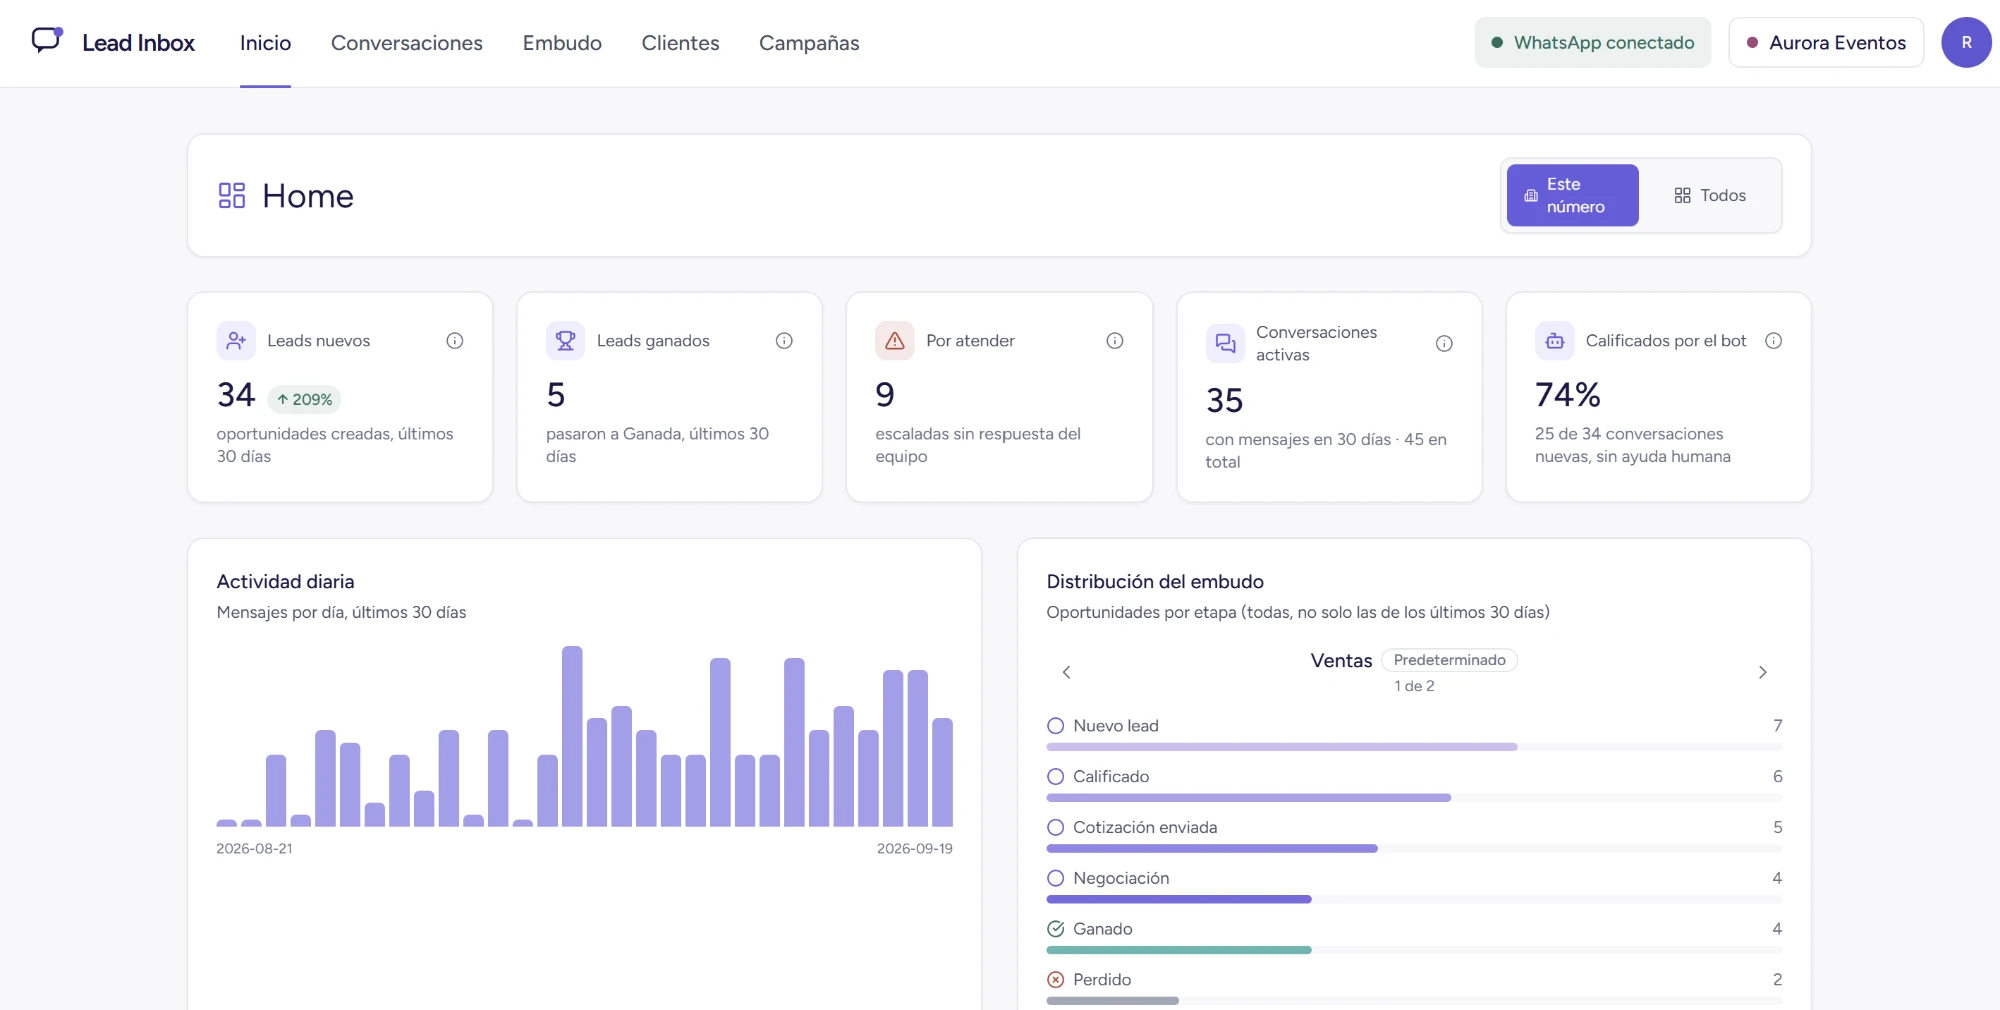
Task: Show info for Calificados por el bot
Action: 1773,341
